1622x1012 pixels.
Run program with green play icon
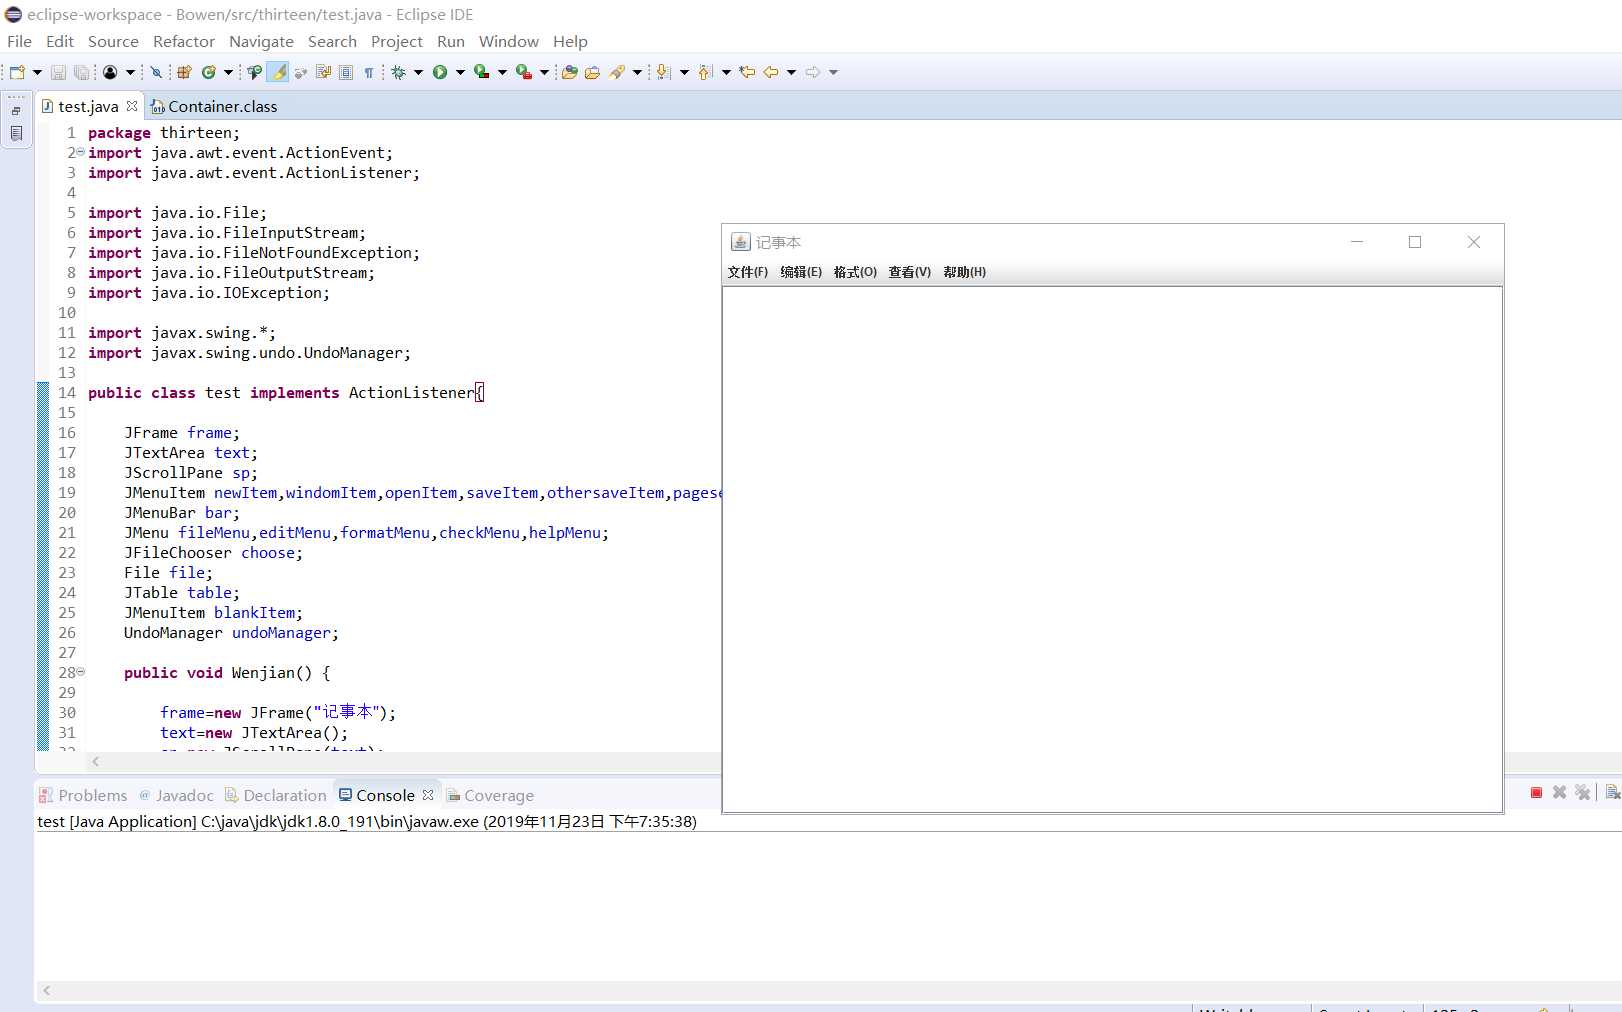click(440, 72)
